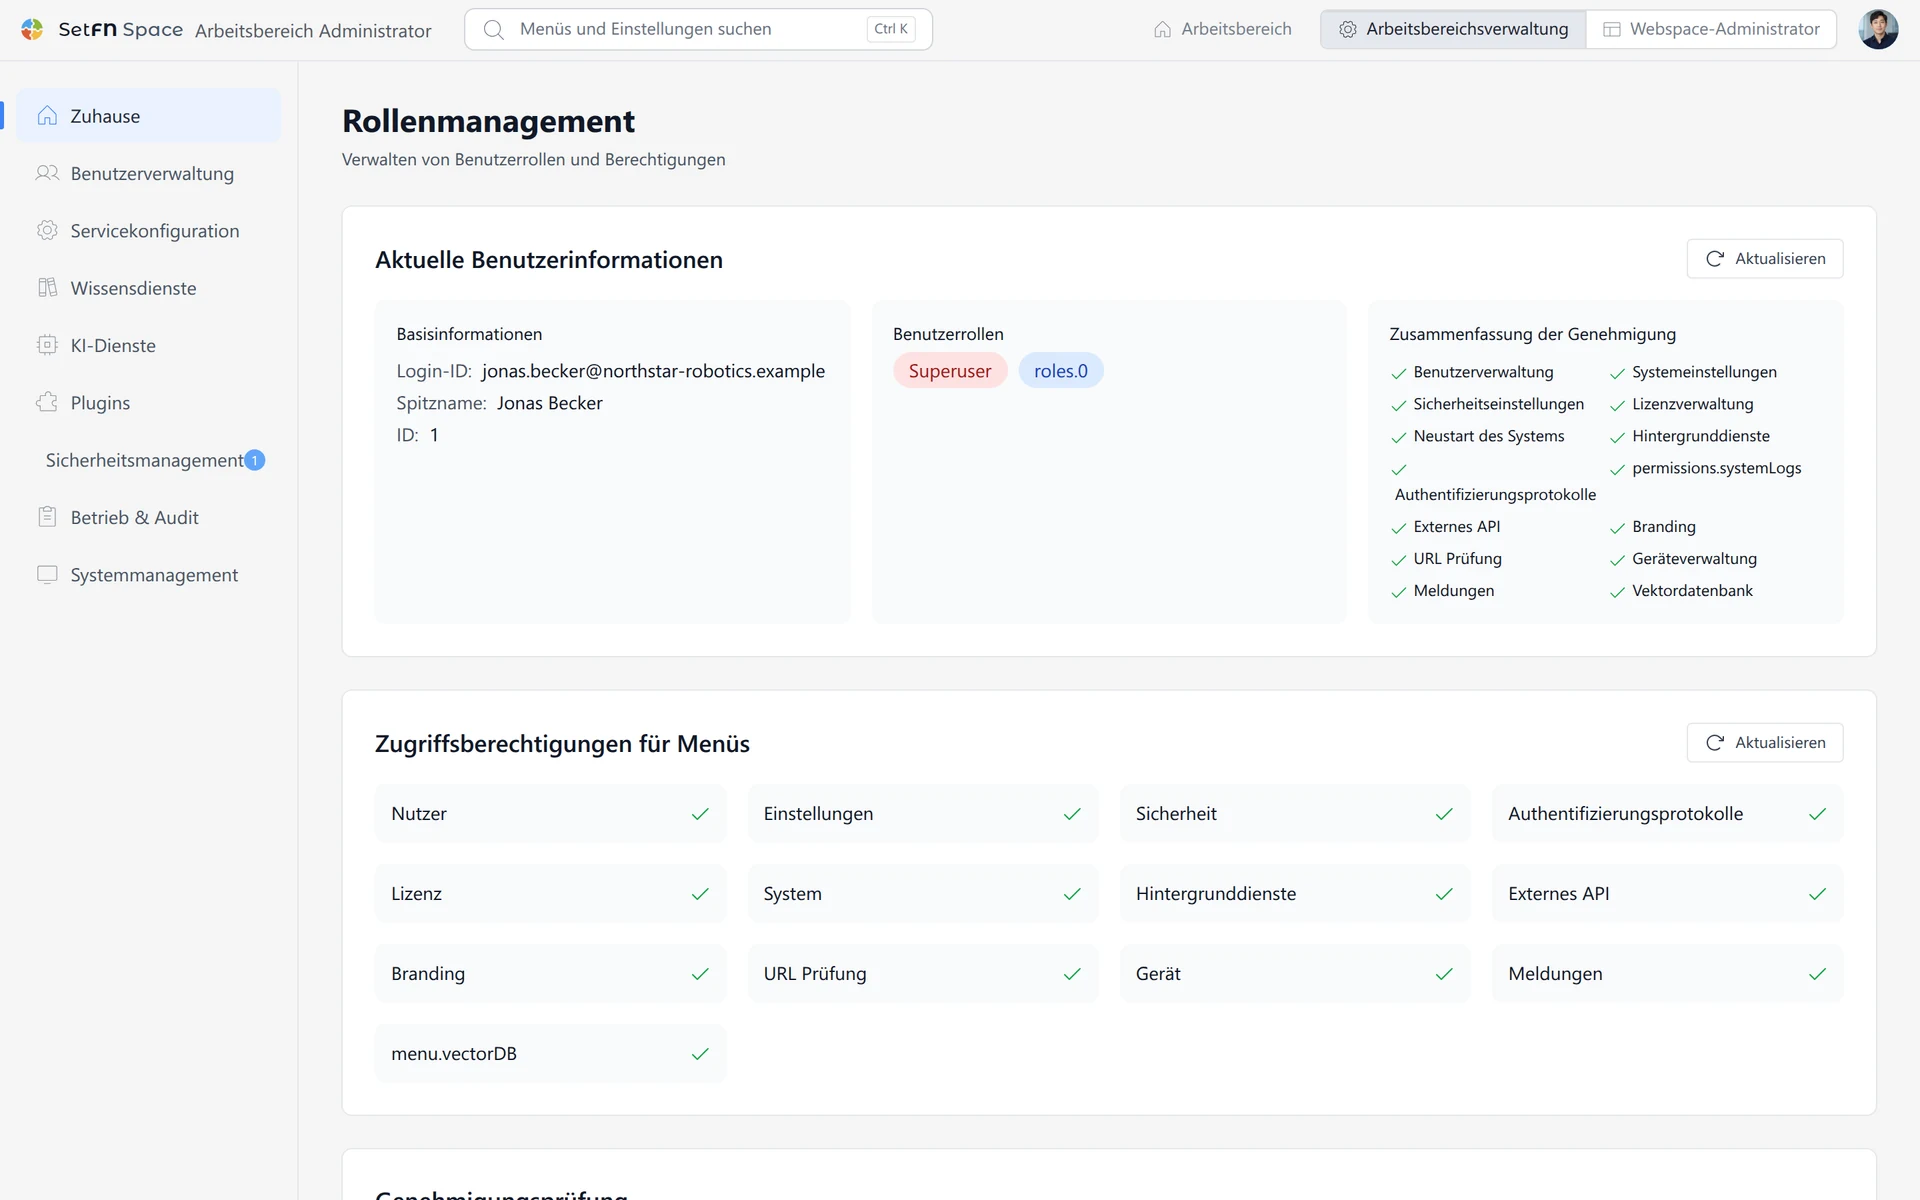Open the Webspace-Administrator tab
1920x1200 pixels.
(1711, 29)
